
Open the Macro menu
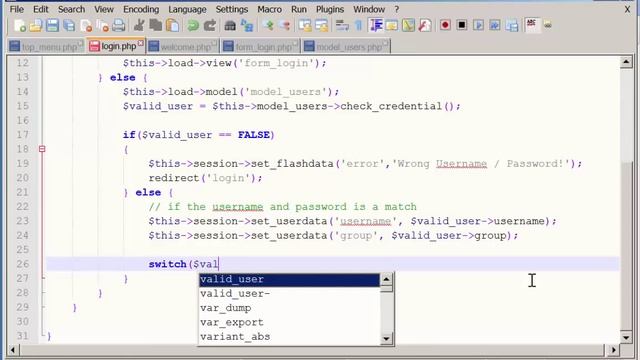[x=269, y=9]
